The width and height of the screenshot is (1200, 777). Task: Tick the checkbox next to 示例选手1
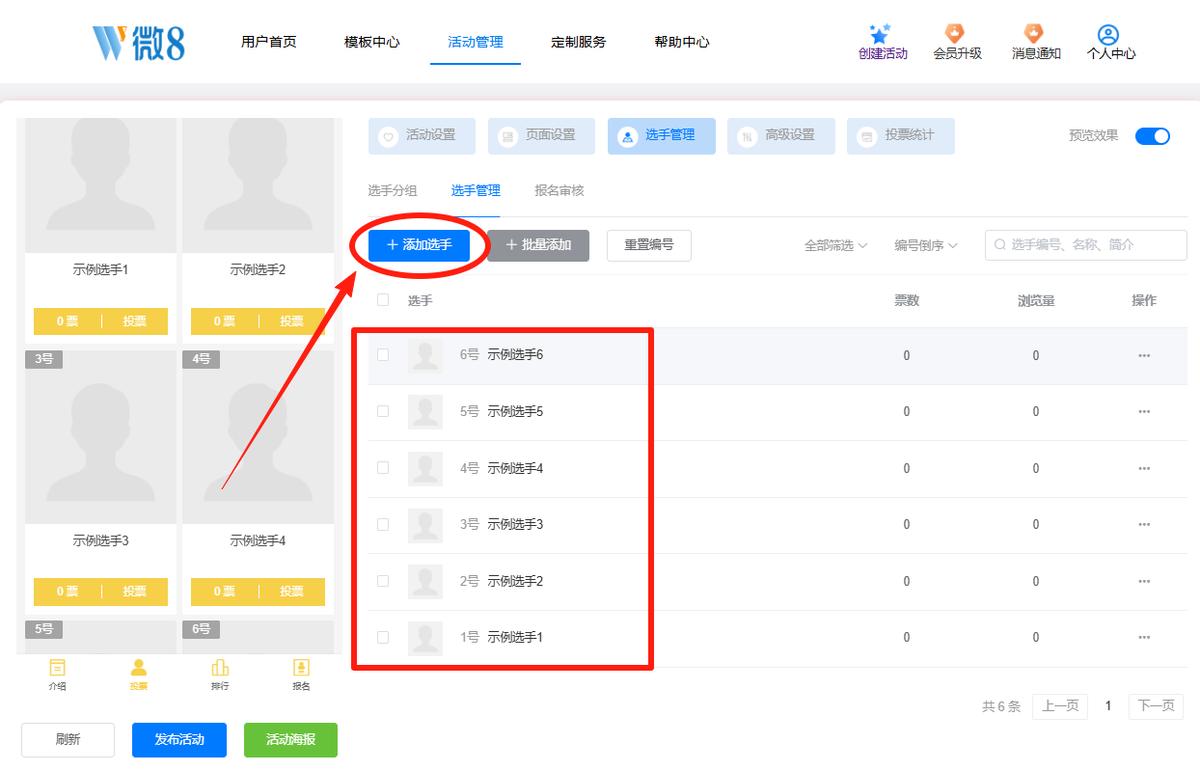click(x=383, y=637)
